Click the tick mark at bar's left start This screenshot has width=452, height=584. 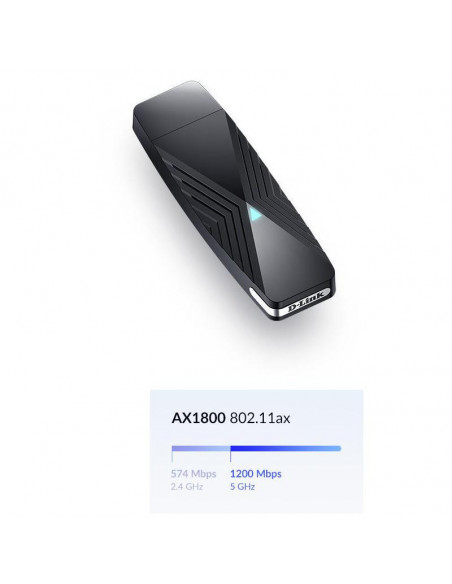pyautogui.click(x=172, y=454)
